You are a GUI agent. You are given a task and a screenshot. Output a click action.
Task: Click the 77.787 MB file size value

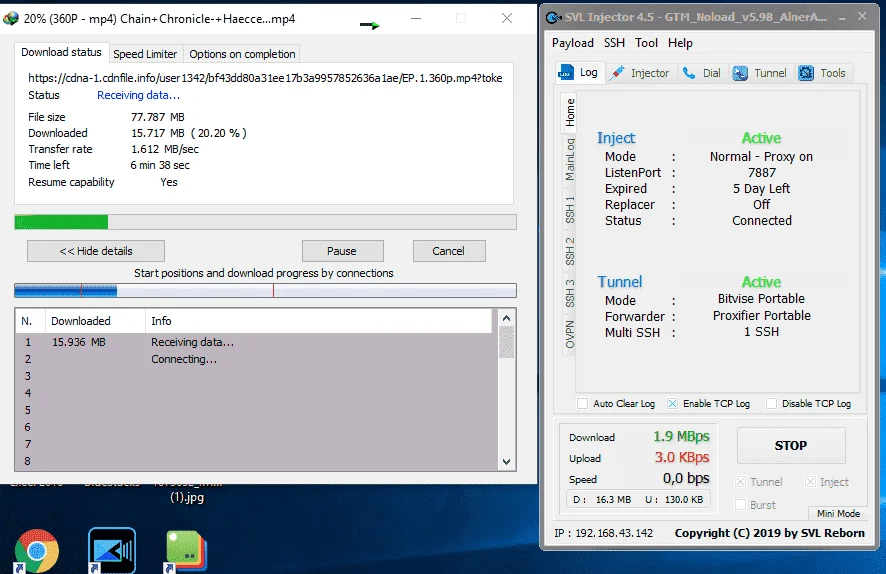[x=158, y=117]
